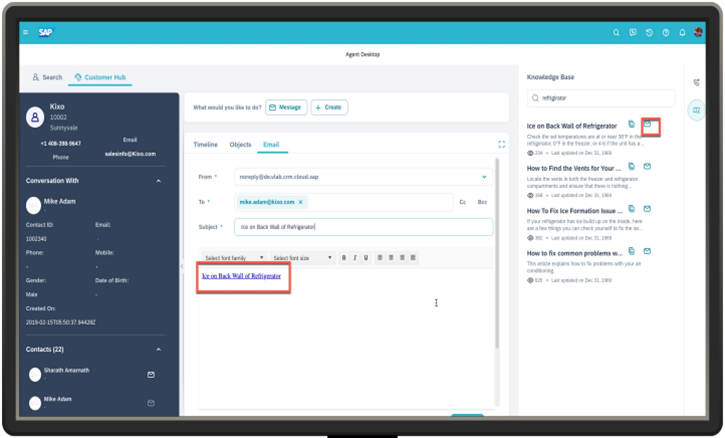Open the user profile avatar

[x=698, y=32]
